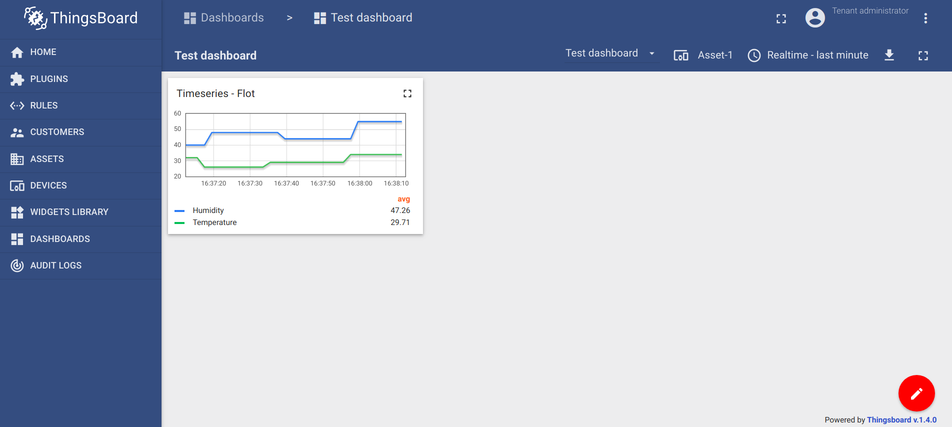Open the Plugins section

pyautogui.click(x=81, y=79)
